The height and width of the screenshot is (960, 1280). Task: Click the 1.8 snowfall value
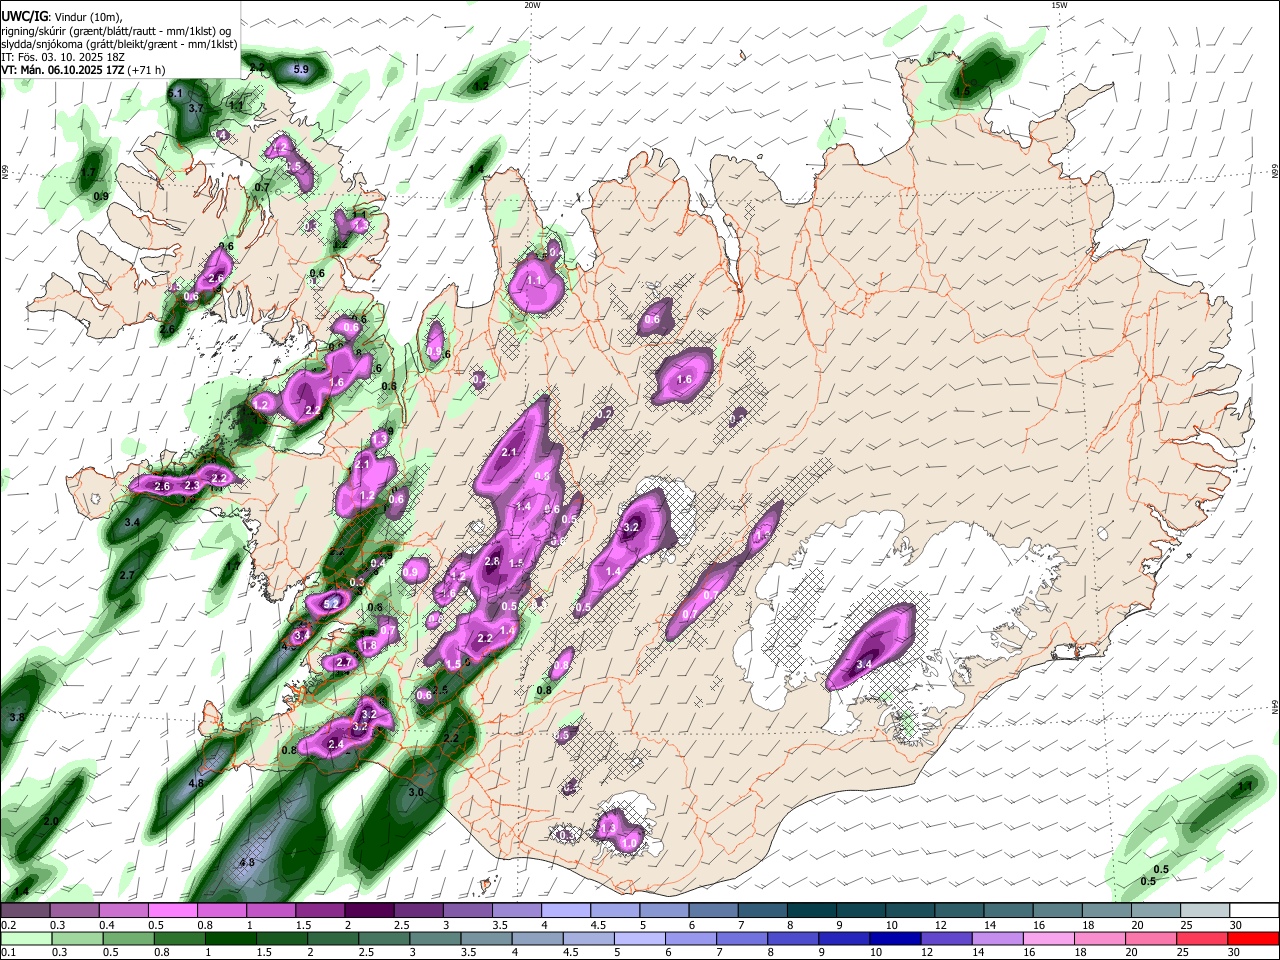point(369,646)
